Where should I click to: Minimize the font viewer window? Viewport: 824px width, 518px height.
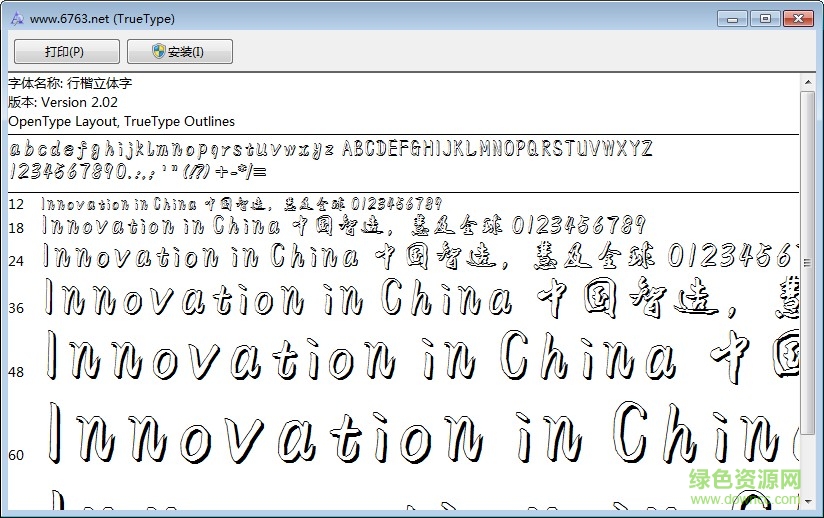click(735, 18)
